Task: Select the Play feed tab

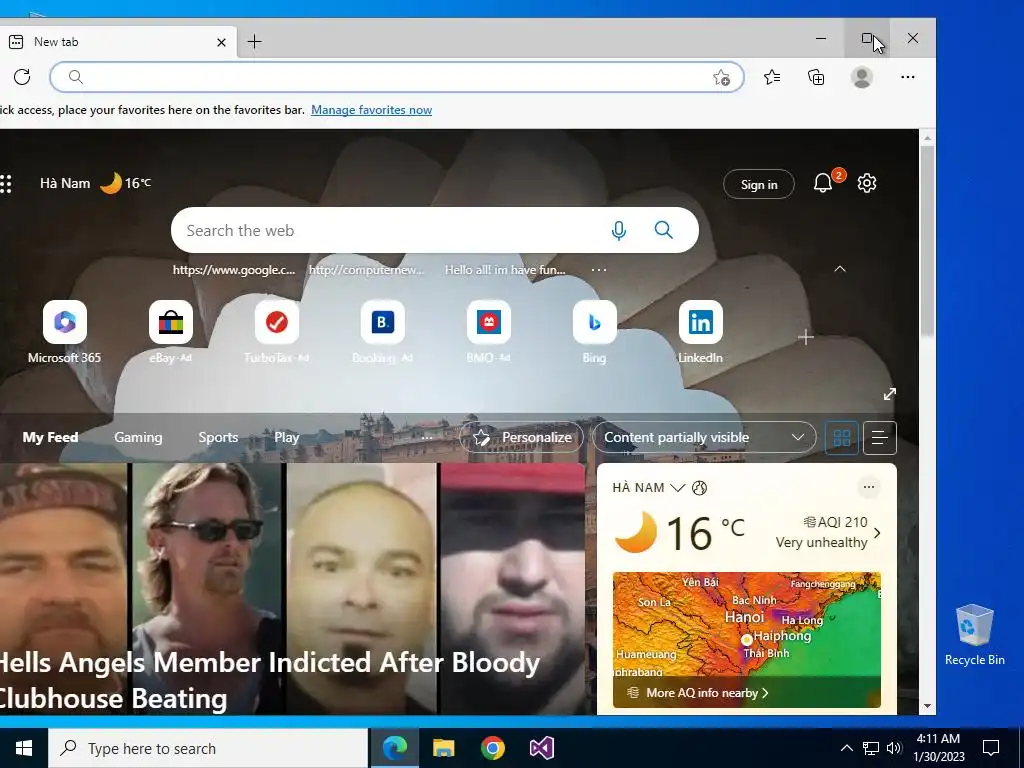Action: [287, 438]
